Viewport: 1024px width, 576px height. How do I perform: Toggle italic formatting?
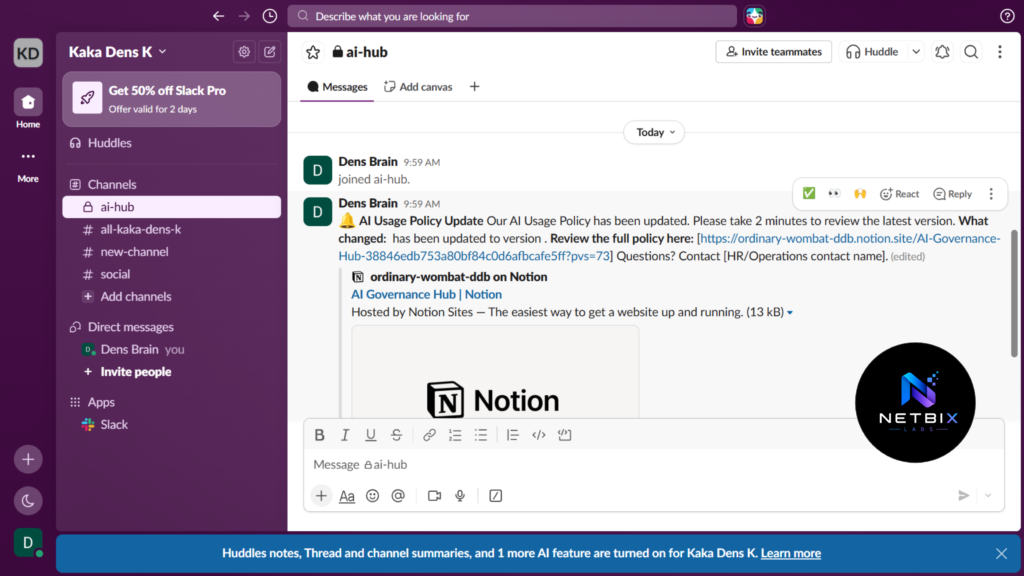[345, 435]
